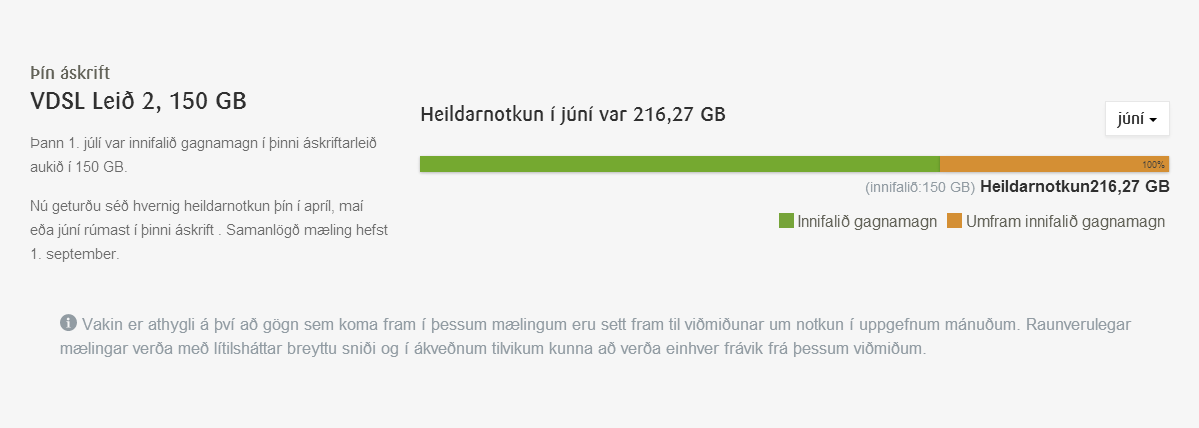Click the orange Umfram innifalið legend square
Viewport: 1199px width, 428px height.
tap(954, 221)
